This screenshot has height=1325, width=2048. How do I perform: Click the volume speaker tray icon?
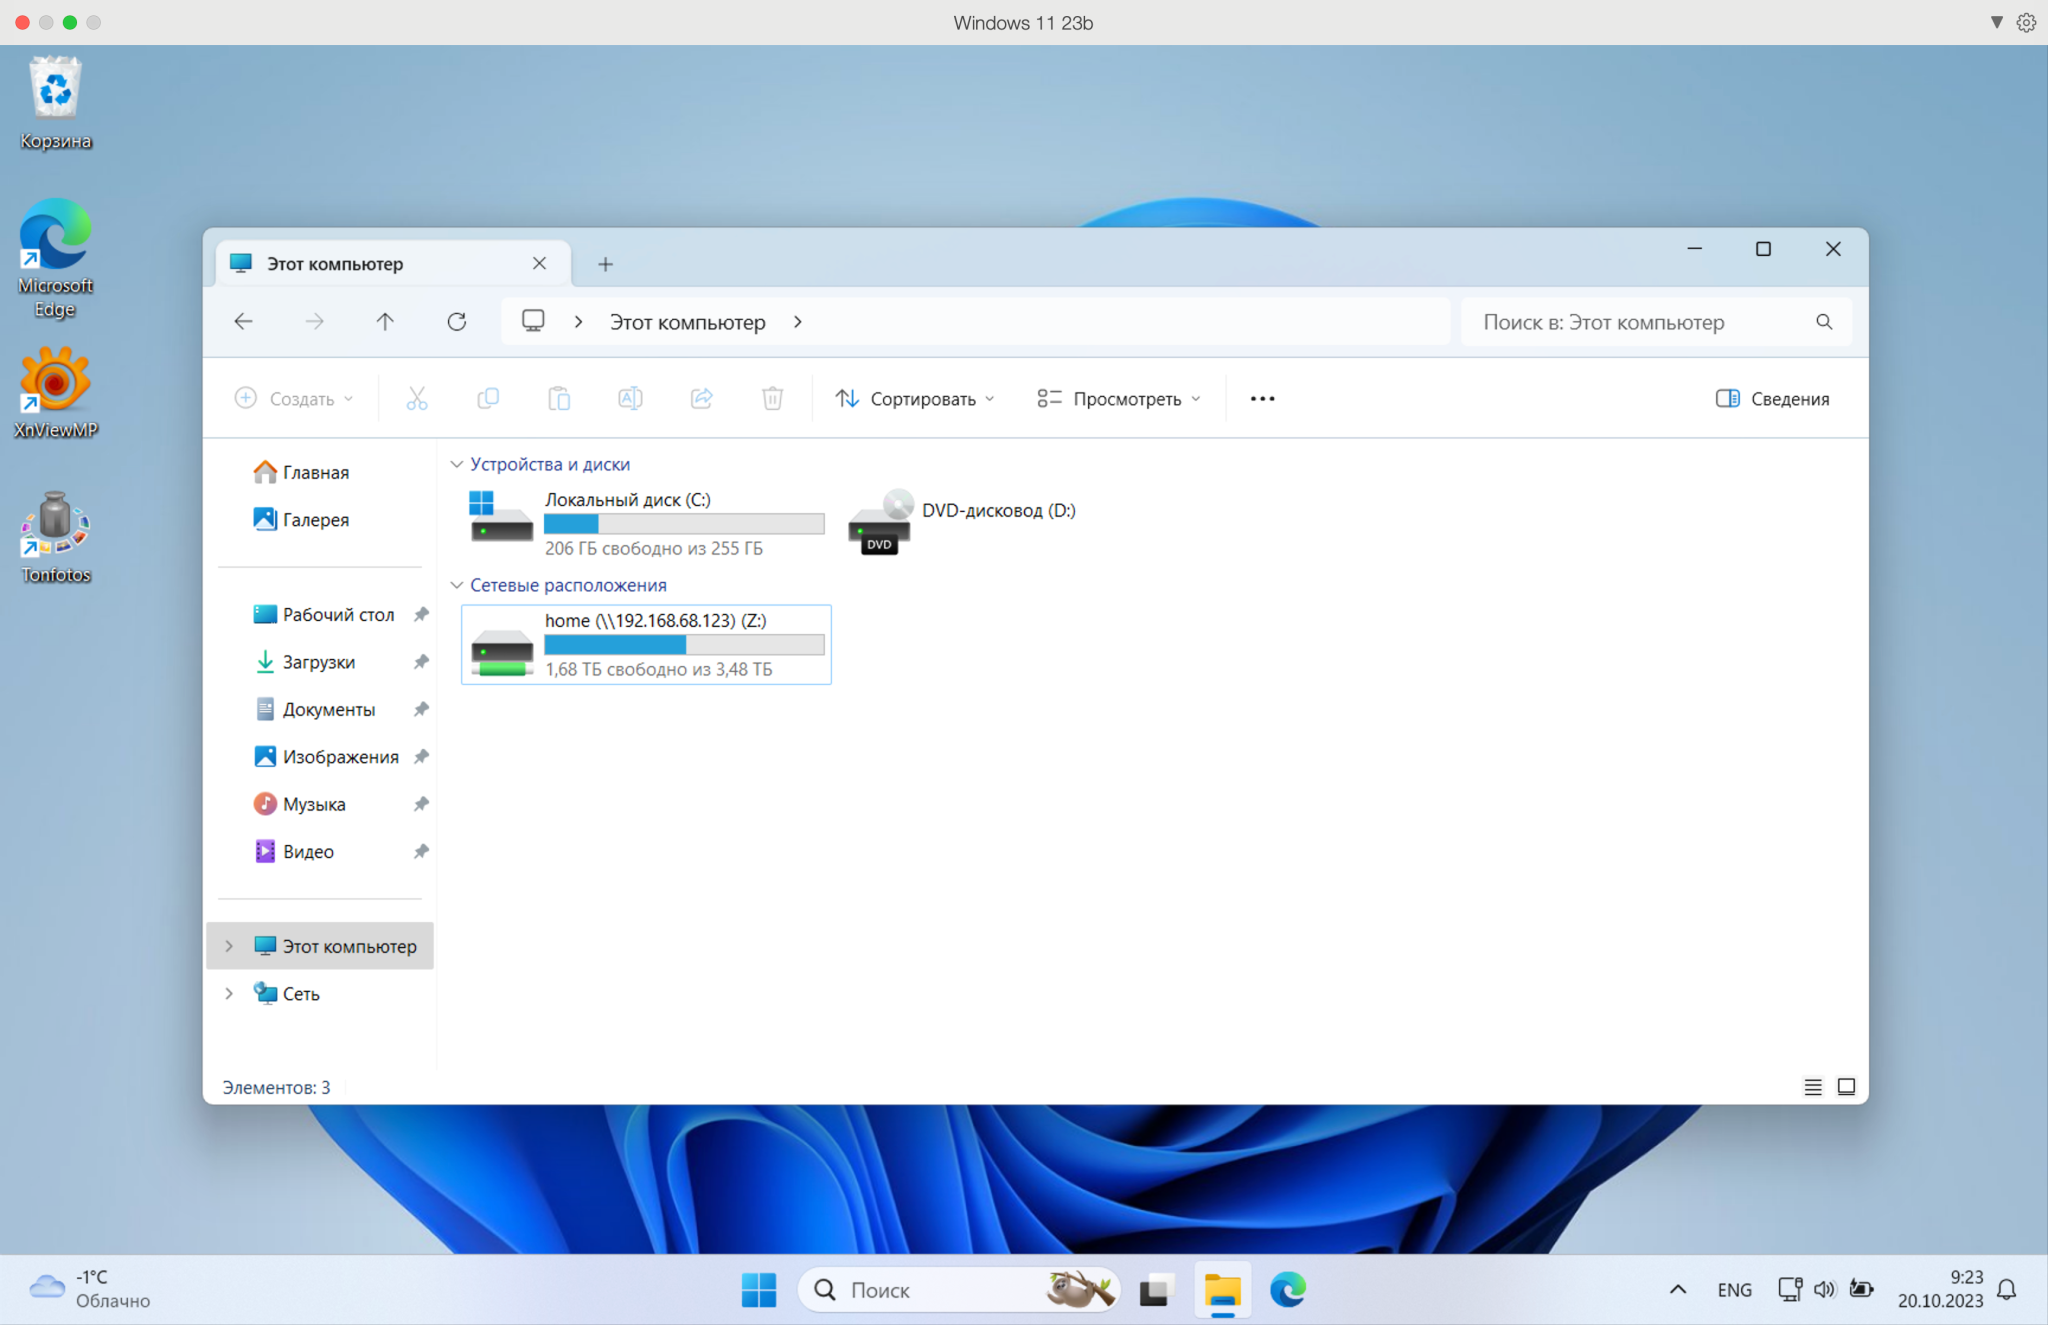coord(1825,1290)
